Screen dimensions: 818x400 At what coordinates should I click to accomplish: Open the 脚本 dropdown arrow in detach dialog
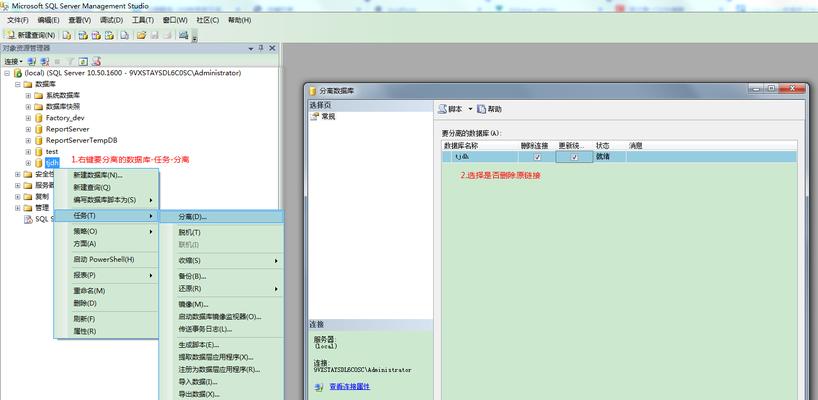tap(470, 109)
